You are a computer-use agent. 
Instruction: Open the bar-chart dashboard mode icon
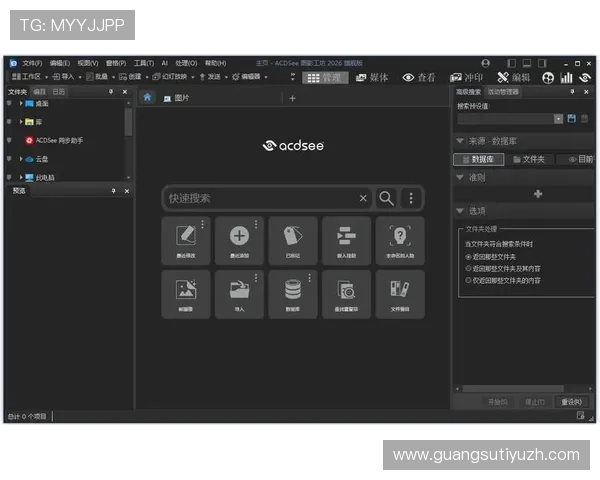click(x=566, y=78)
